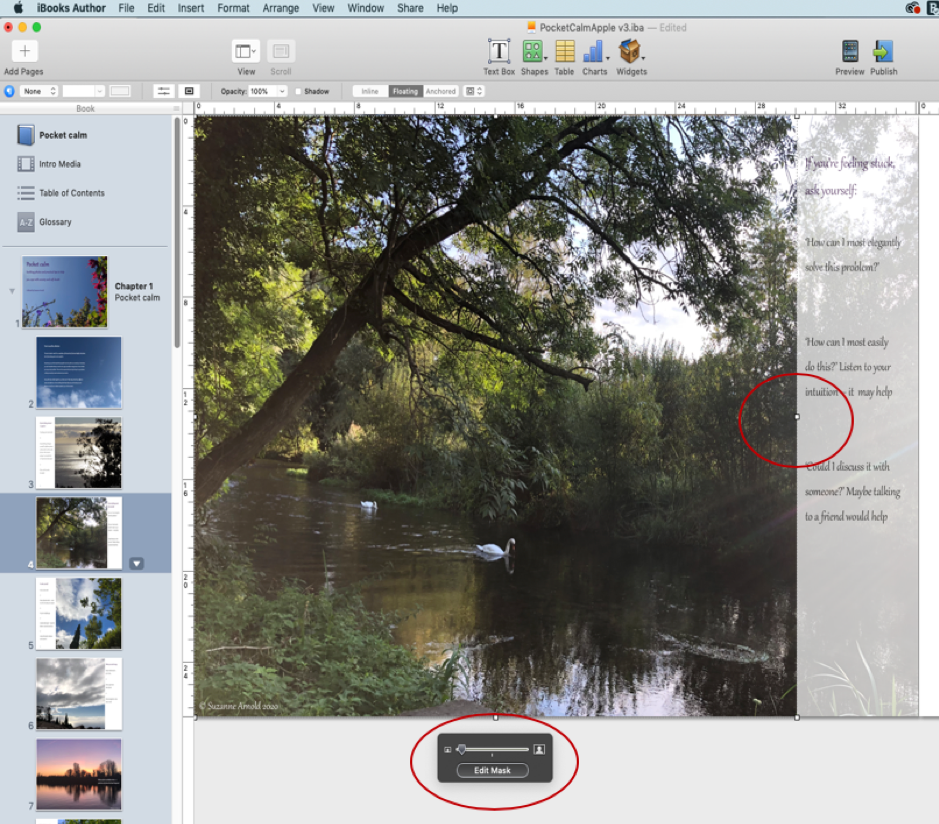Screen dimensions: 939x824
Task: Open the Apple menu
Action: tap(18, 8)
